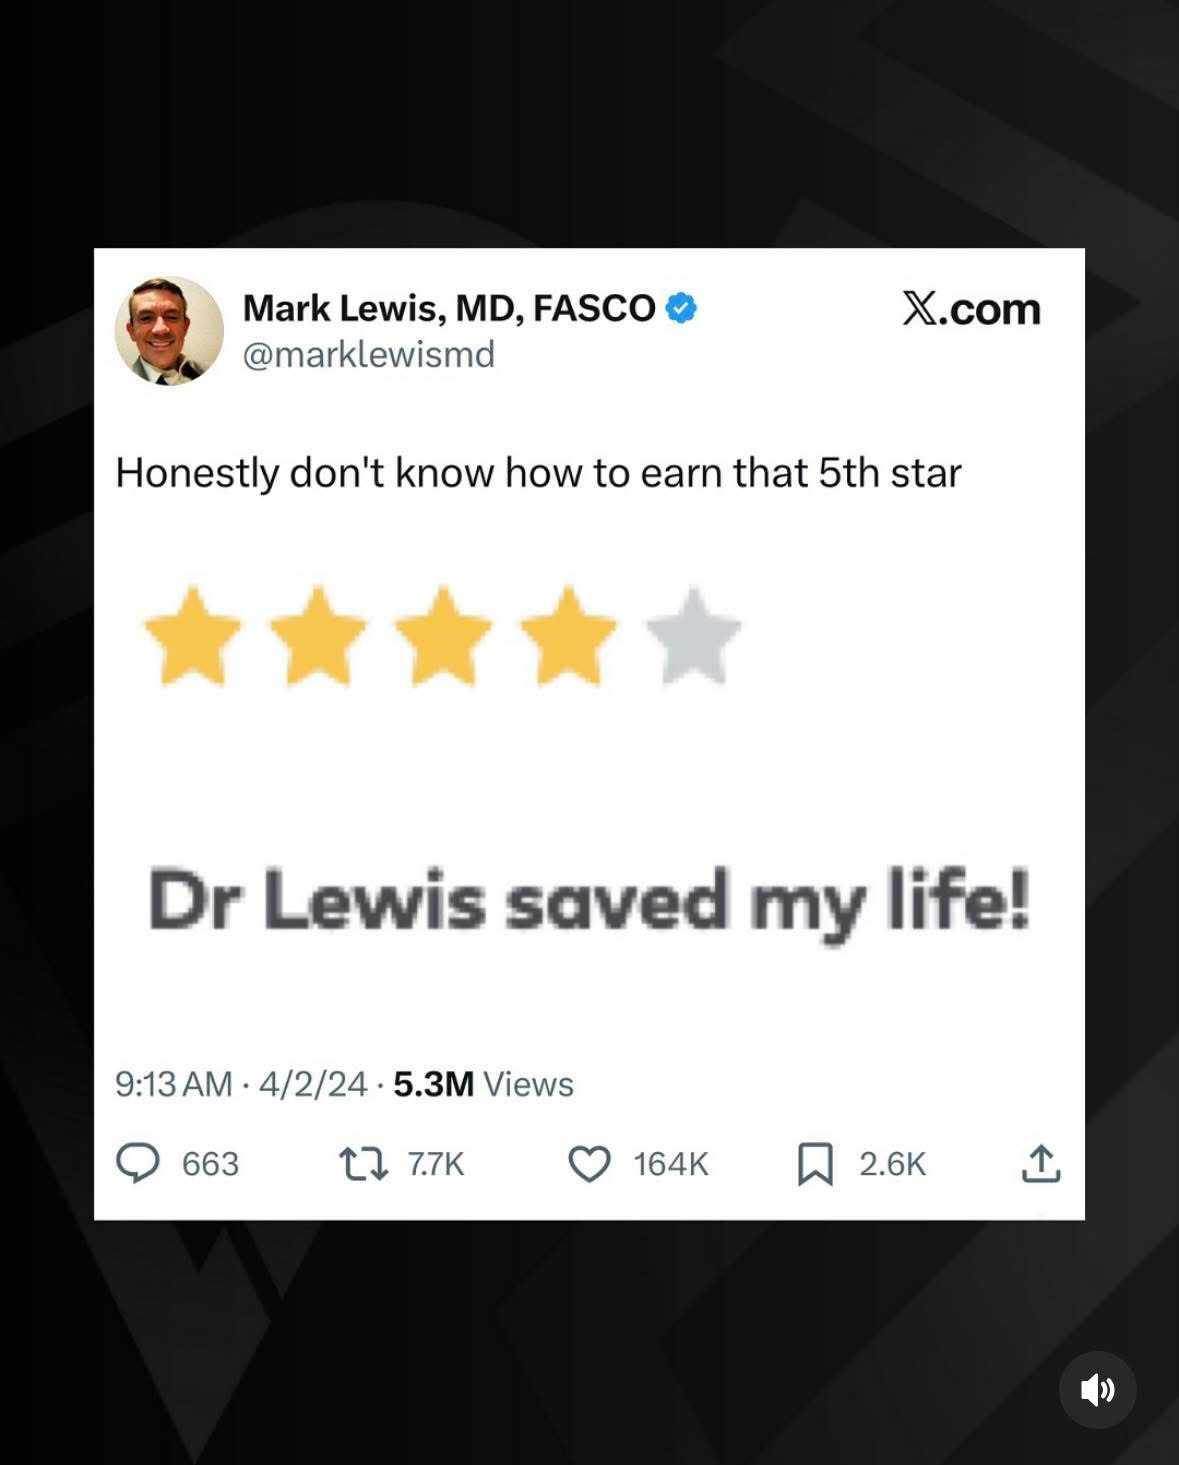The image size is (1179, 1465).
Task: Mute the video sound speaker icon
Action: [1097, 1390]
